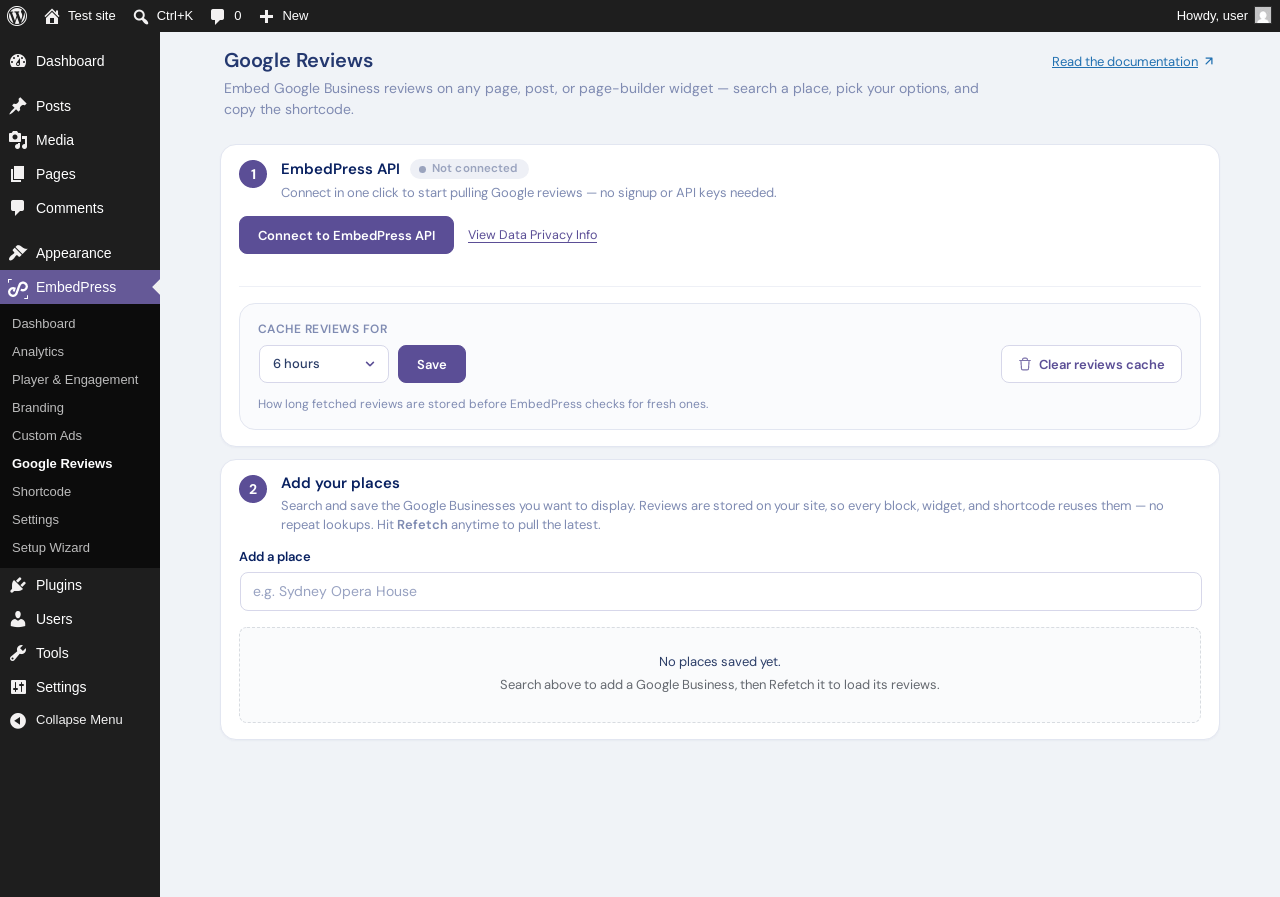Open the search magnifier icon in admin bar
The width and height of the screenshot is (1280, 897).
[141, 16]
